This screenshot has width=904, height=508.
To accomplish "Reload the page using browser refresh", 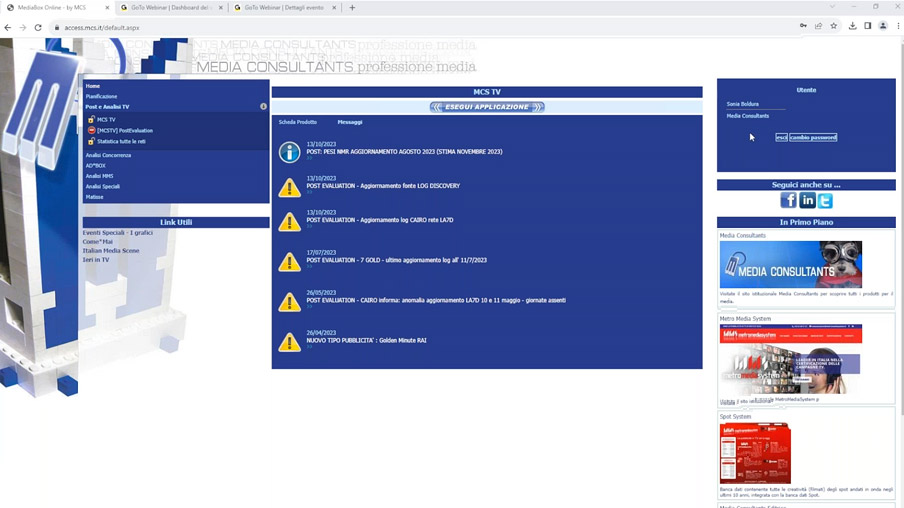I will (x=38, y=27).
